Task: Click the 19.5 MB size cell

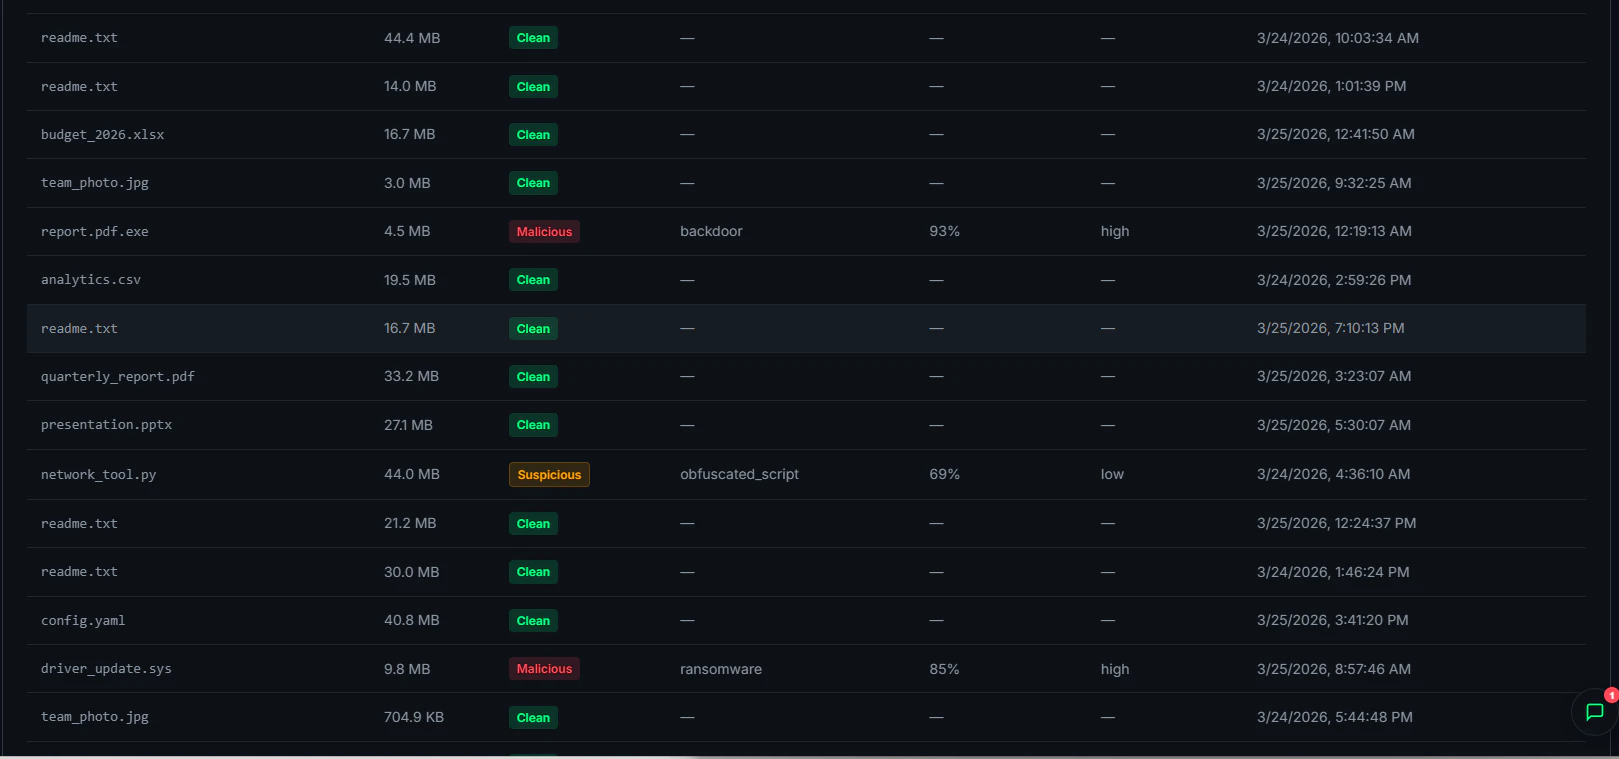Action: click(x=410, y=280)
